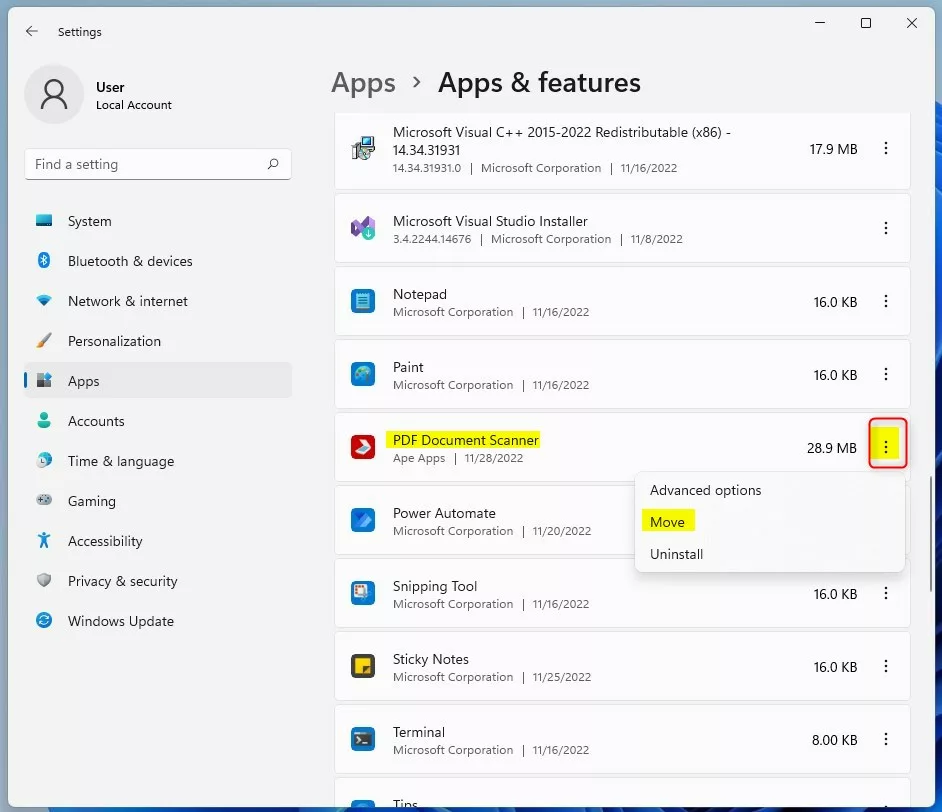942x812 pixels.
Task: Close the Settings window
Action: [911, 23]
